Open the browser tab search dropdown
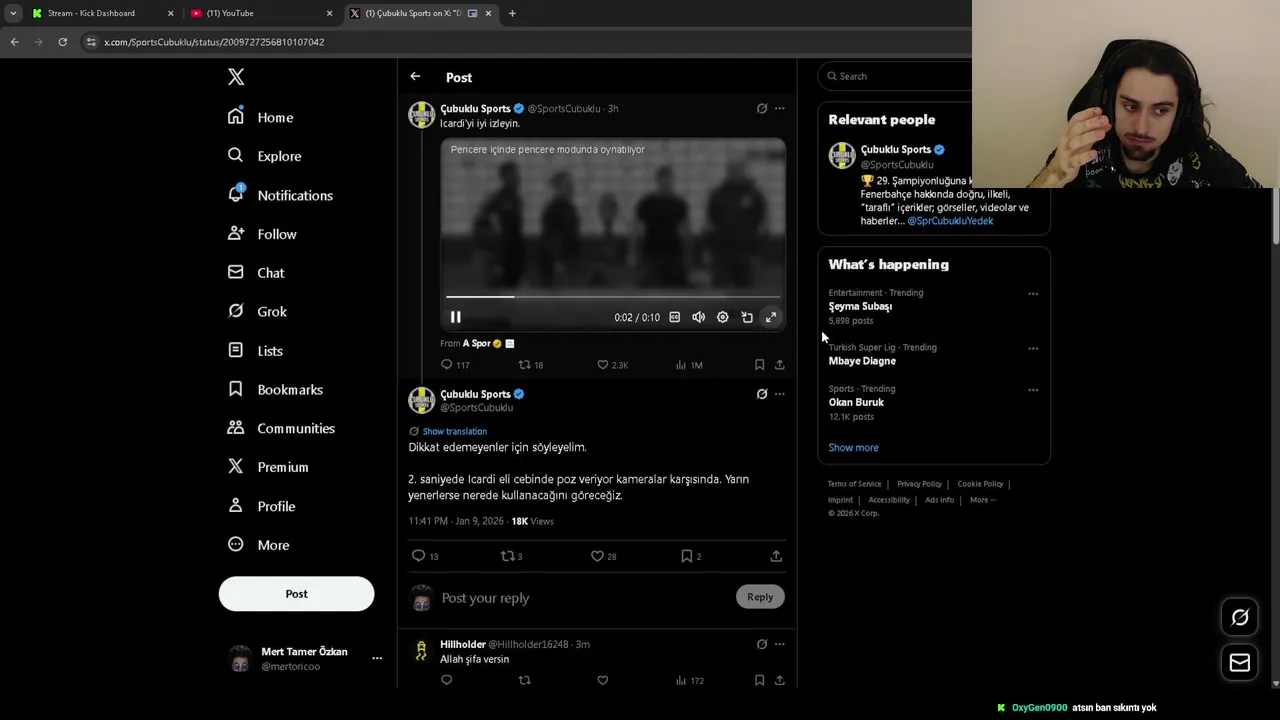Screen dimensions: 1280x720 [12, 13]
